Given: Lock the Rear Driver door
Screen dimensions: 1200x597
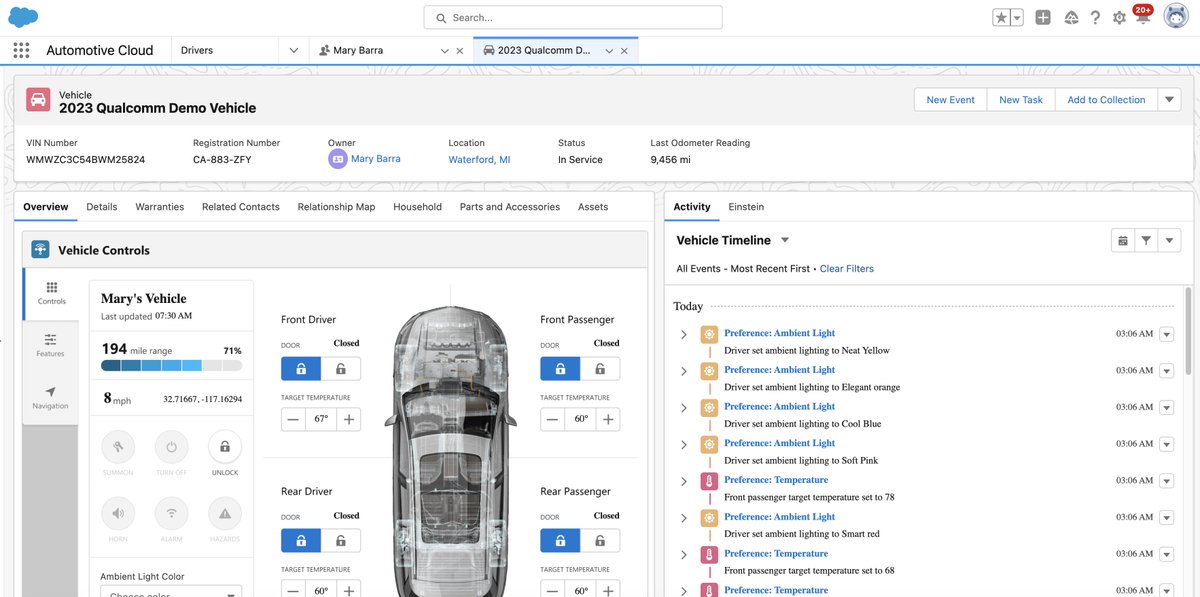Looking at the screenshot, I should (301, 541).
